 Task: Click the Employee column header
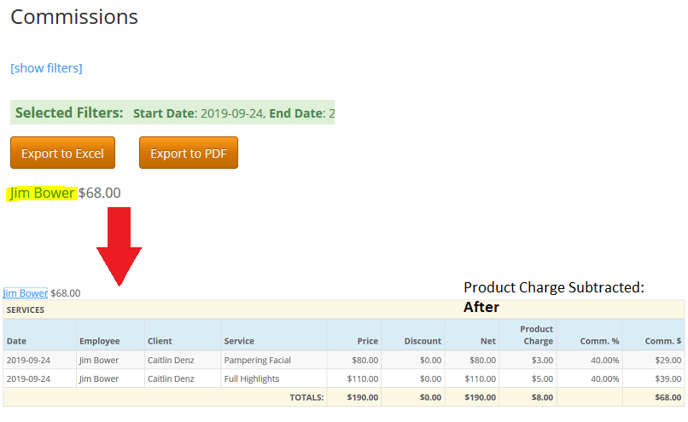100,341
